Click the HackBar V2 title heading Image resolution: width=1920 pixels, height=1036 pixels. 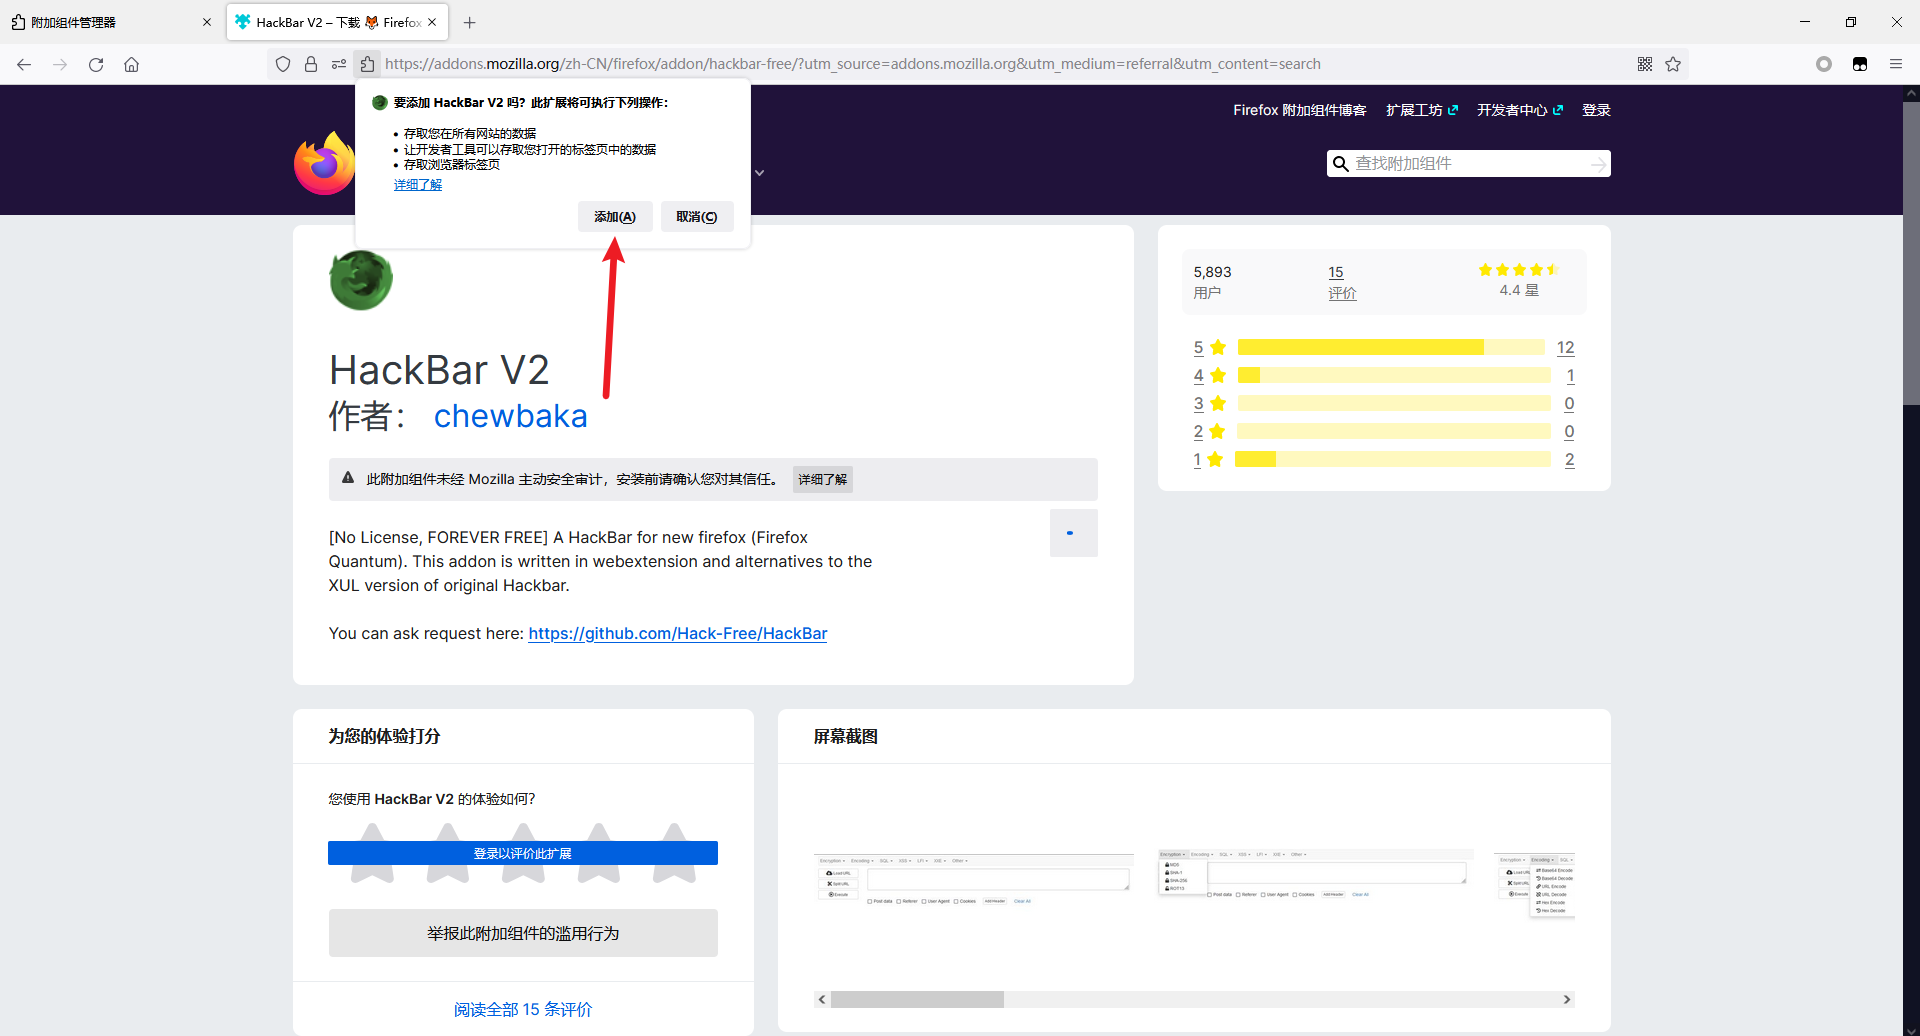439,370
